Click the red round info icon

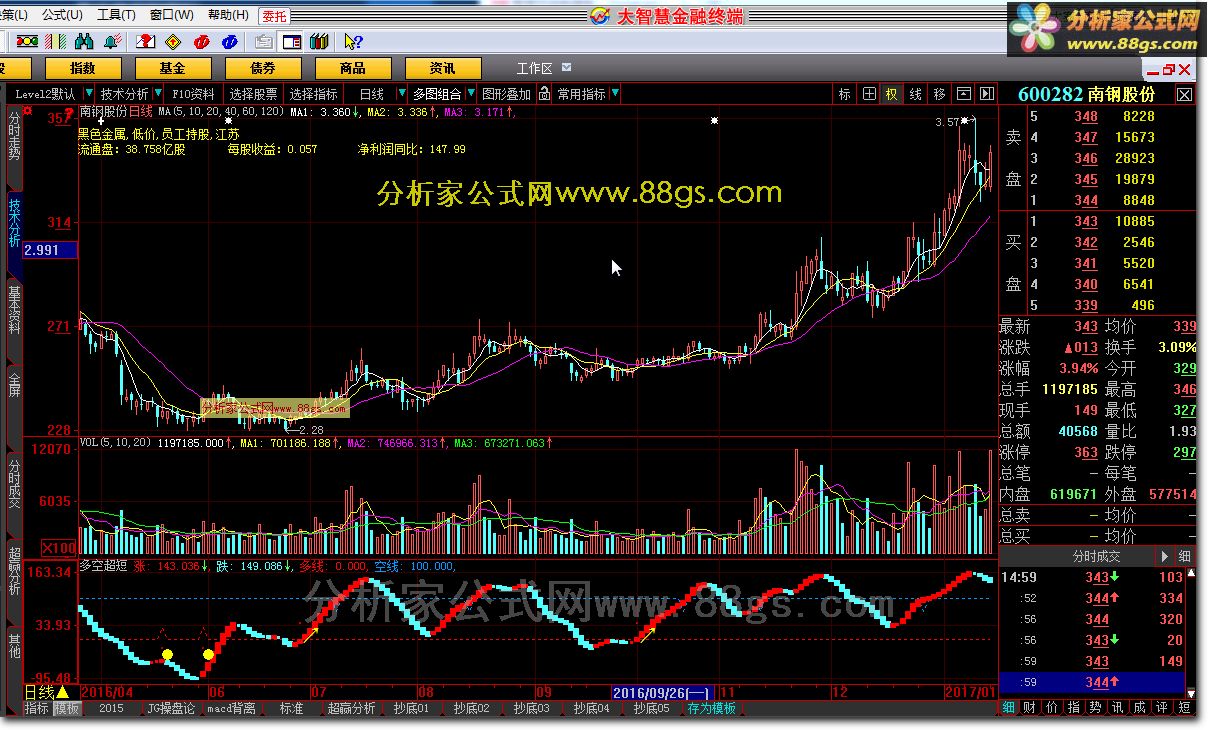(x=202, y=41)
